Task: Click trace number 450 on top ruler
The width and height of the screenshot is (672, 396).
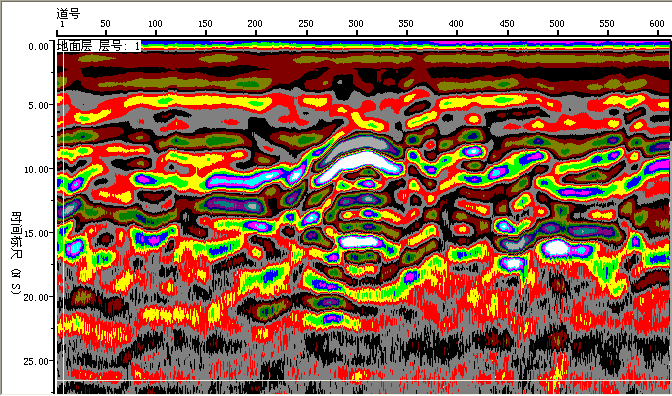Action: pos(507,24)
